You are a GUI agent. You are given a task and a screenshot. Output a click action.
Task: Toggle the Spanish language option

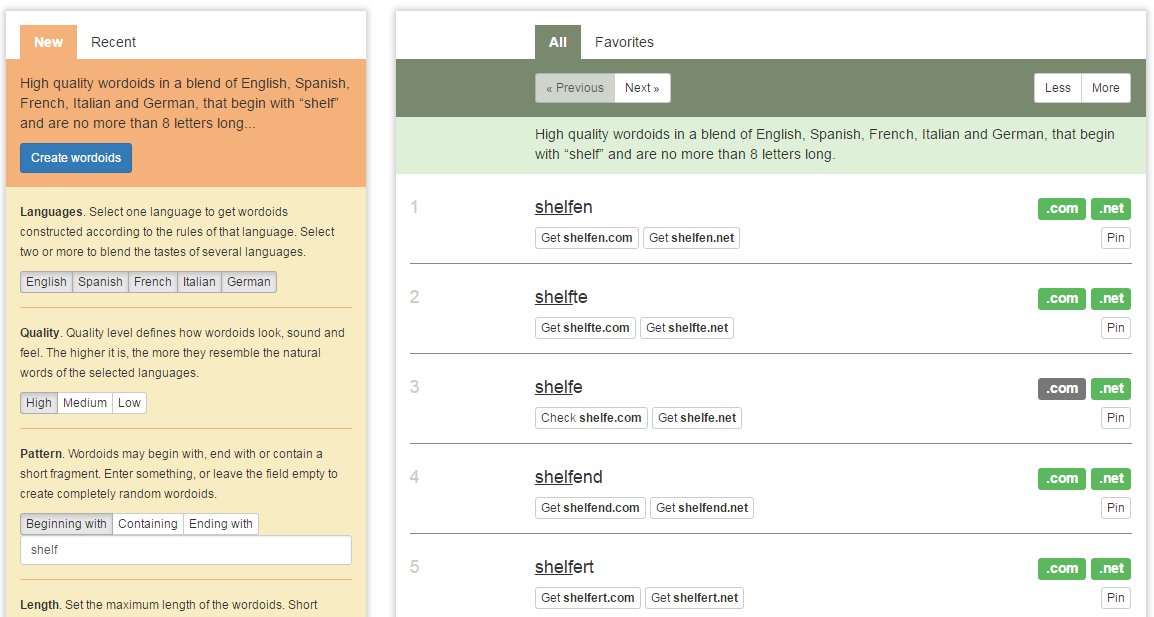coord(100,282)
